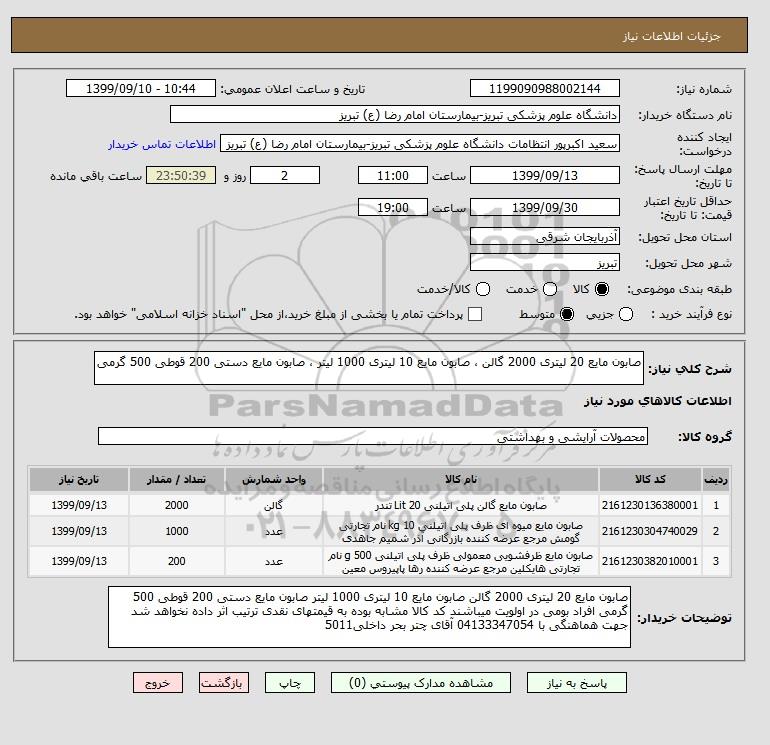Click the اطلاعات کالاهای مورد نیاز heading
The width and height of the screenshot is (770, 745).
click(x=658, y=401)
